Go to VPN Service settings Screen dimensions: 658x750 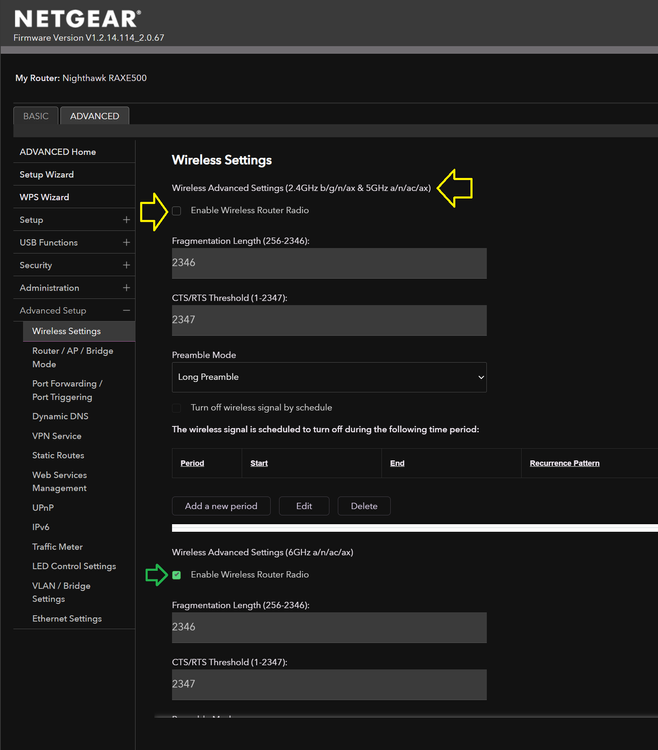(x=57, y=436)
